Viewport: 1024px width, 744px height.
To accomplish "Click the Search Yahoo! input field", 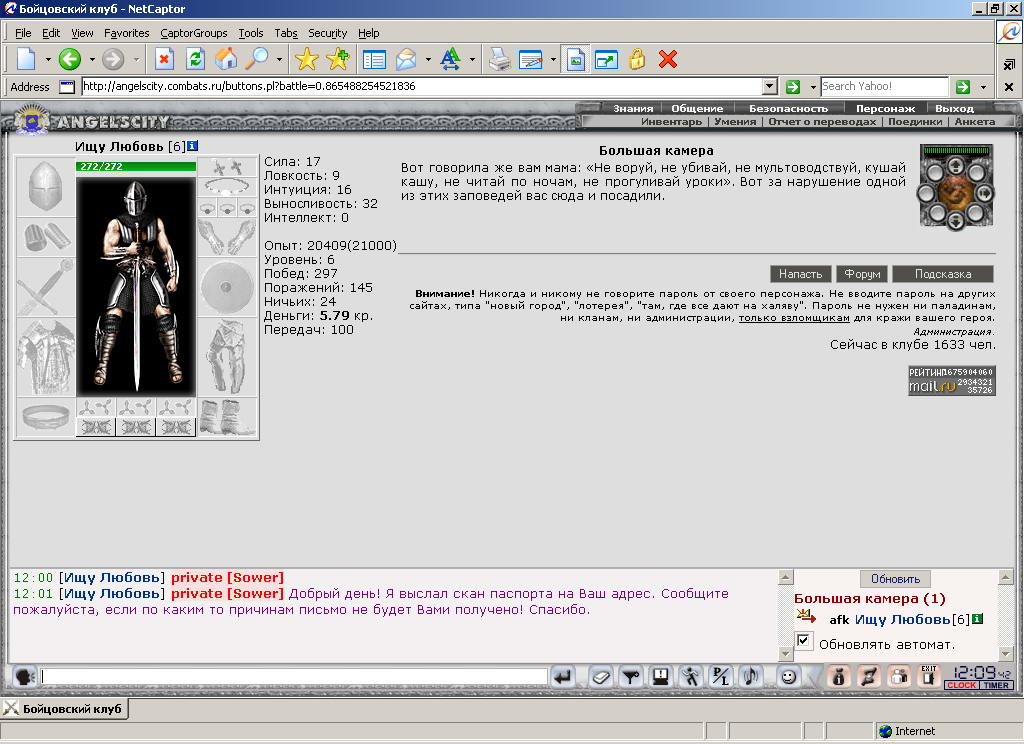I will 884,86.
